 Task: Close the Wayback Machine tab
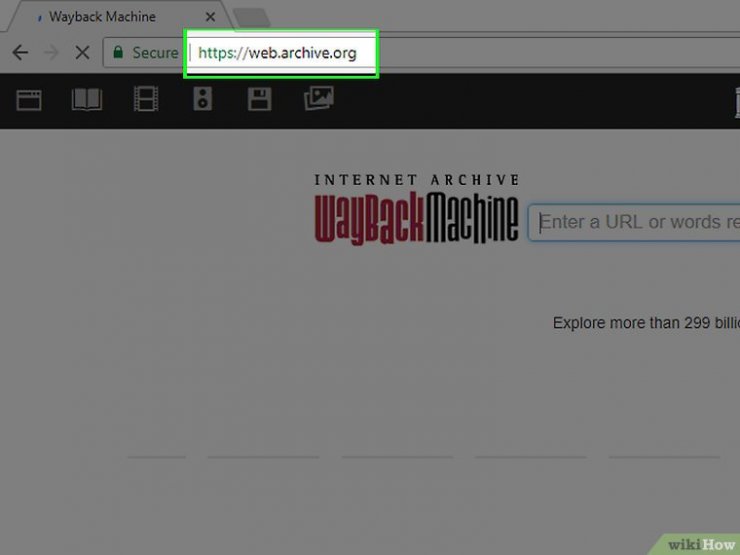point(210,17)
